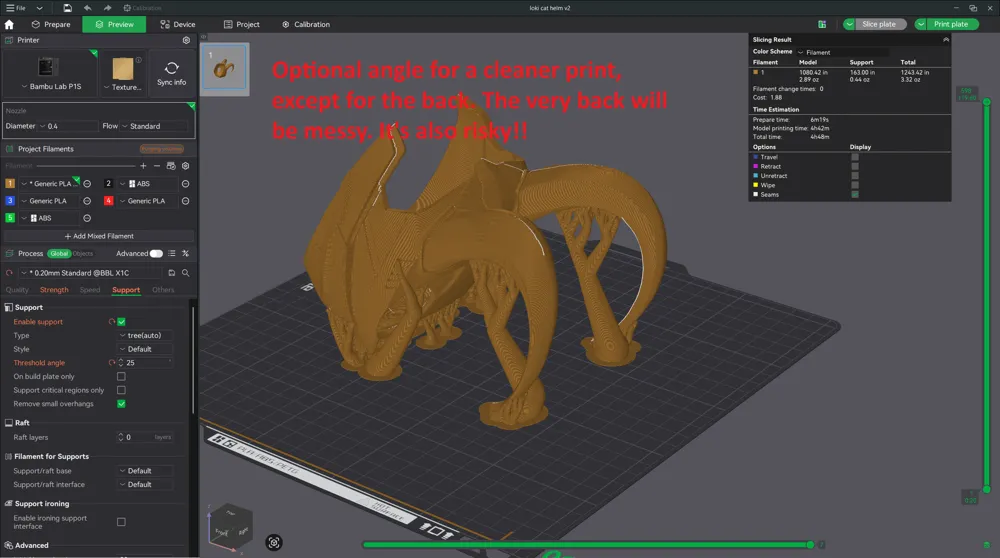Open support Type tree(auto) dropdown

145,335
